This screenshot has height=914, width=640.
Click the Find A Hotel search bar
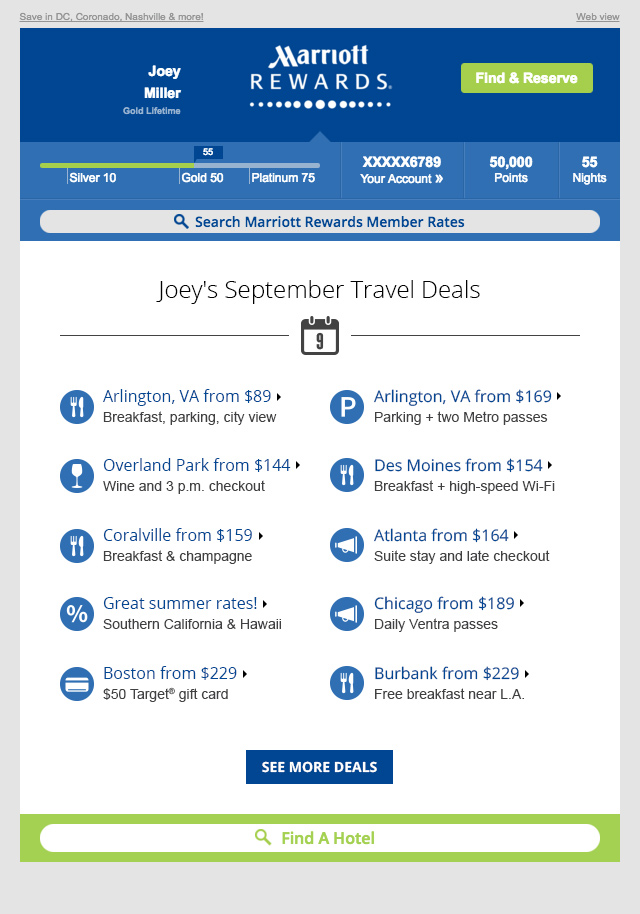(320, 838)
